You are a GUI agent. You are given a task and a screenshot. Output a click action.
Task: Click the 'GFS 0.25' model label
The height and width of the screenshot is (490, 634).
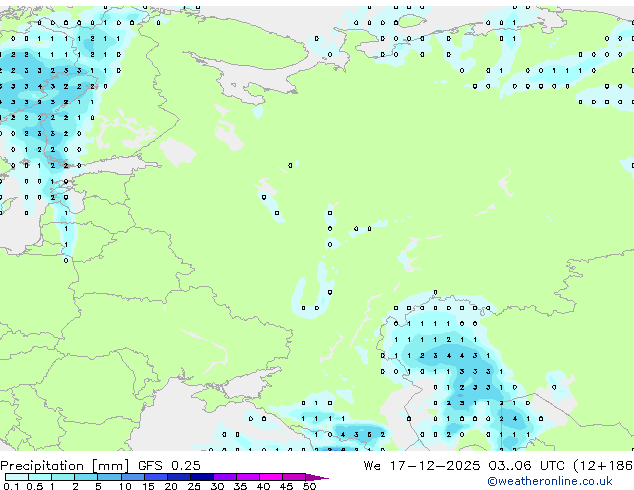click(x=169, y=466)
